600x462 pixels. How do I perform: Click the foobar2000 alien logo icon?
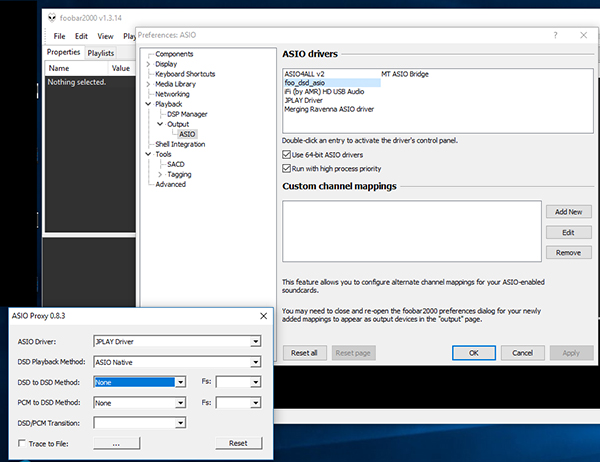[52, 18]
